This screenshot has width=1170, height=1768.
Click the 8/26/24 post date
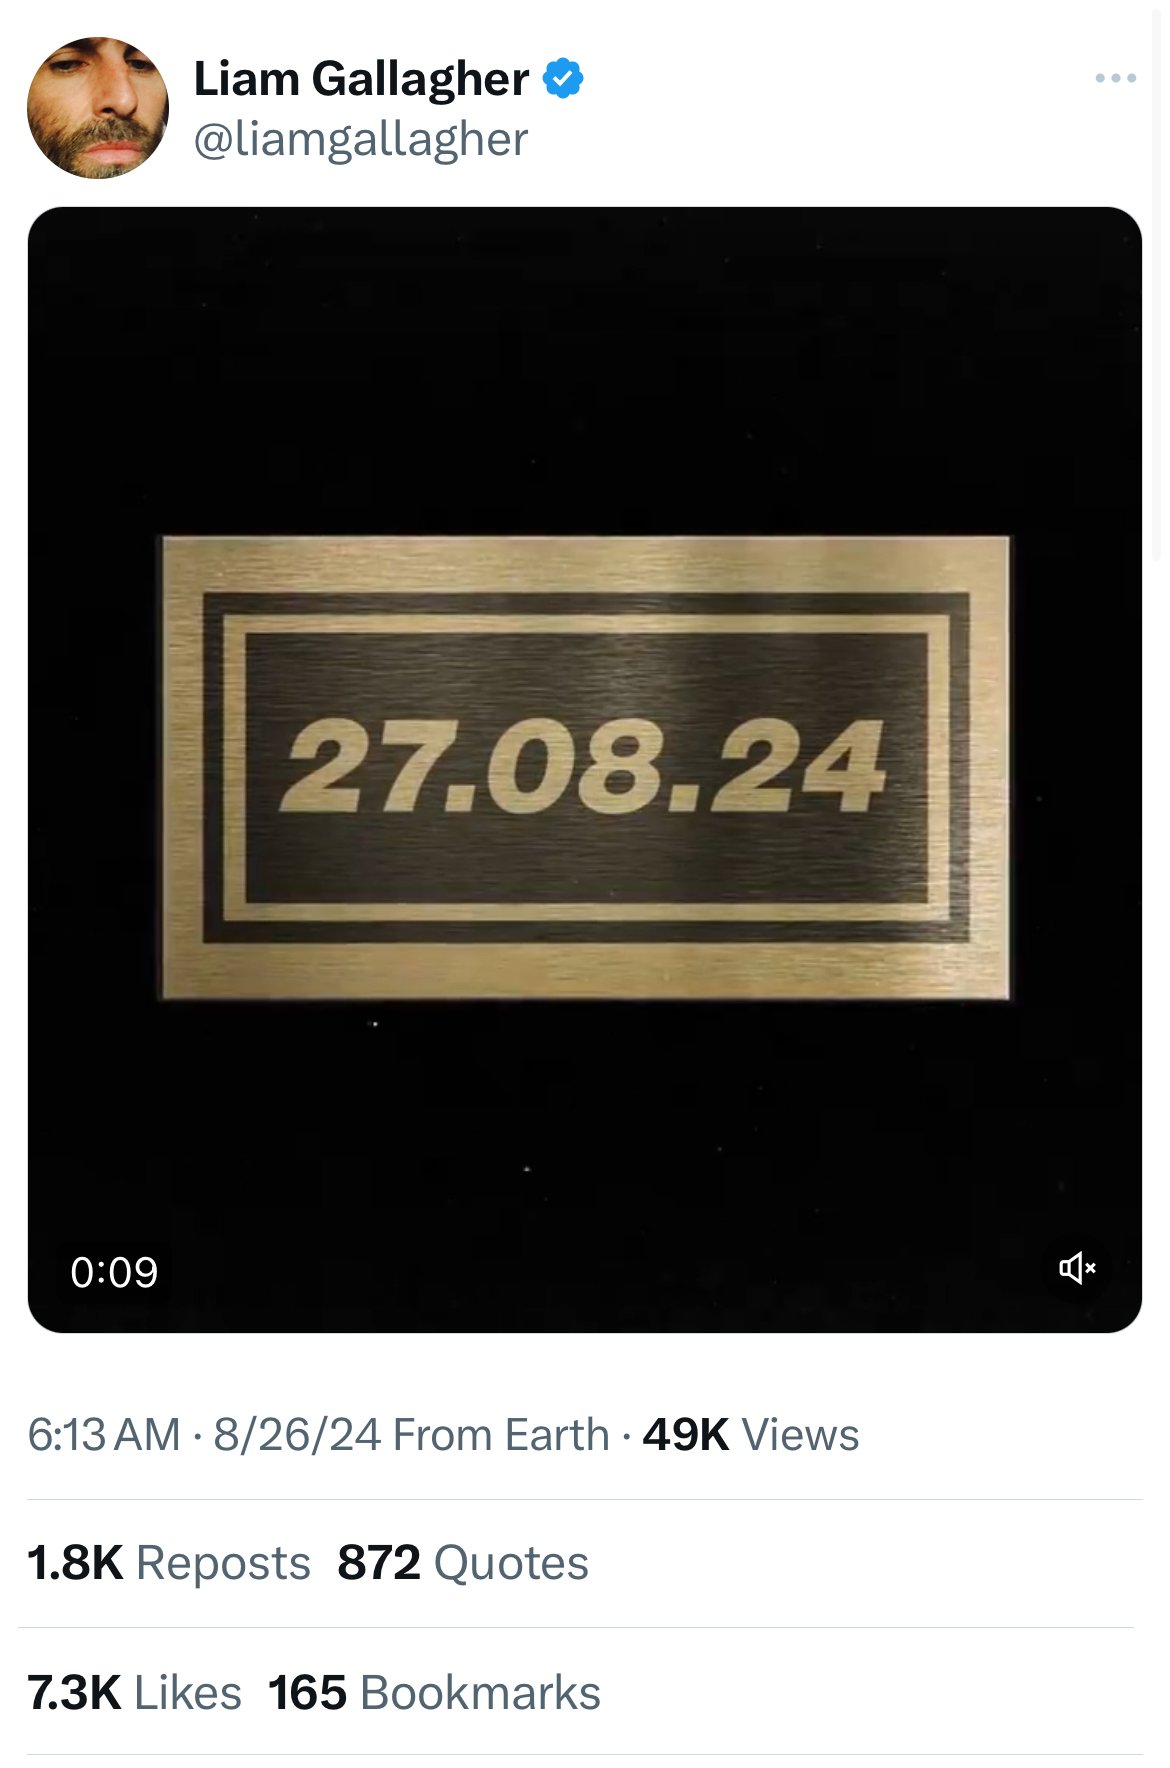(297, 1435)
